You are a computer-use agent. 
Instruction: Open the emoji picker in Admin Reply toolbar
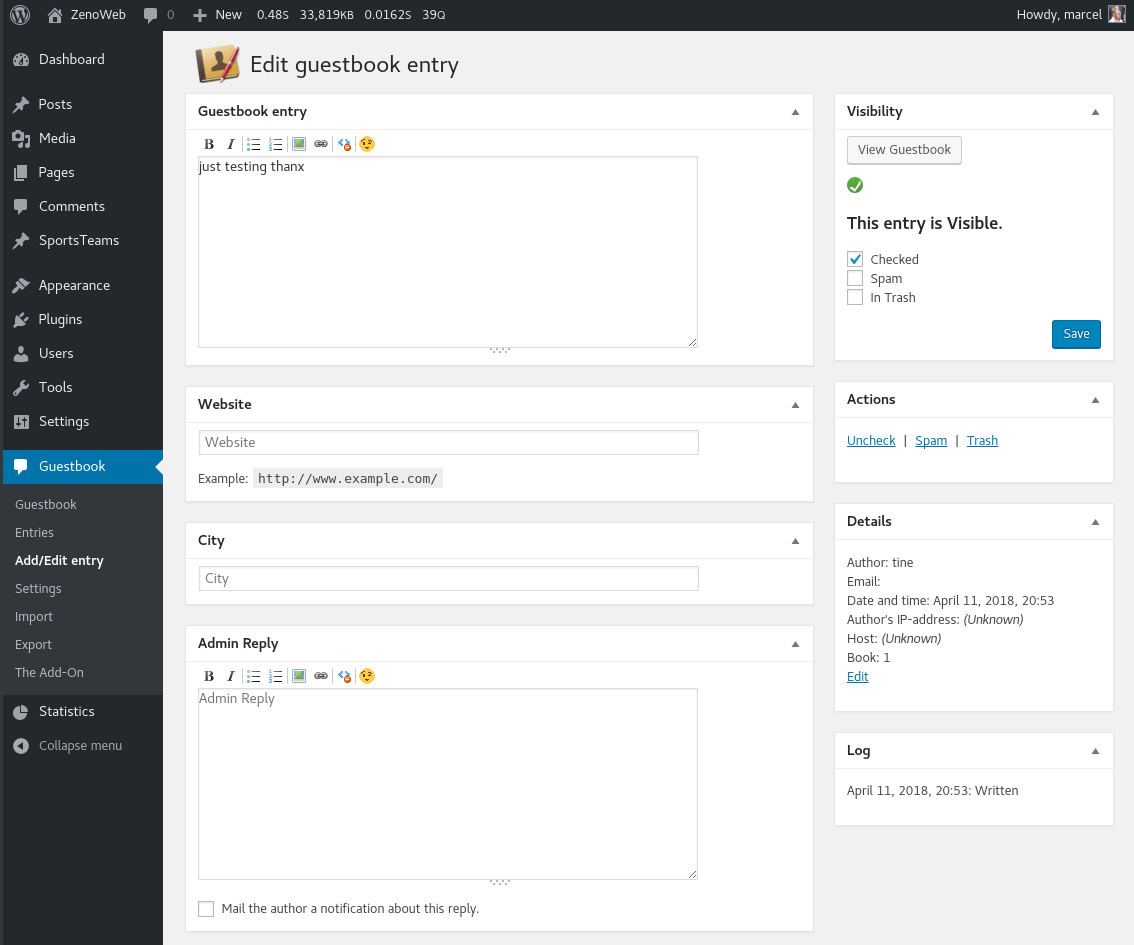367,676
